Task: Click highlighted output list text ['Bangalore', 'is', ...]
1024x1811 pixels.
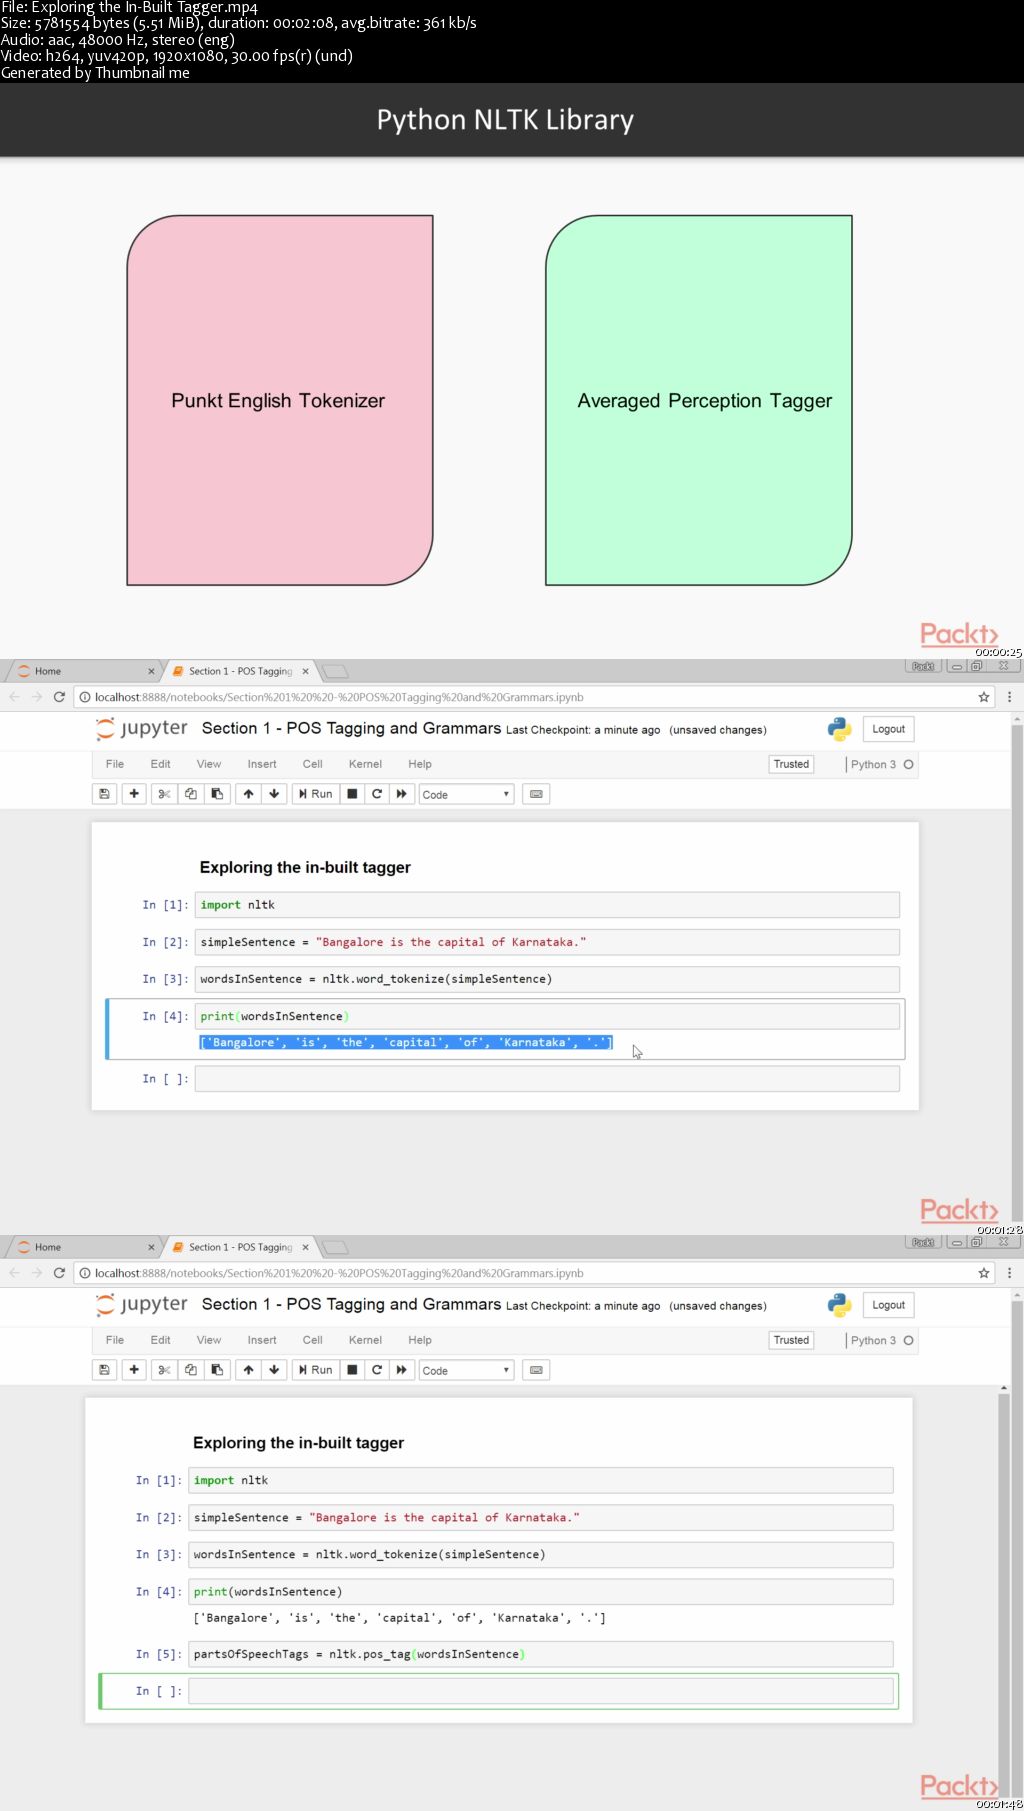Action: click(x=406, y=1042)
